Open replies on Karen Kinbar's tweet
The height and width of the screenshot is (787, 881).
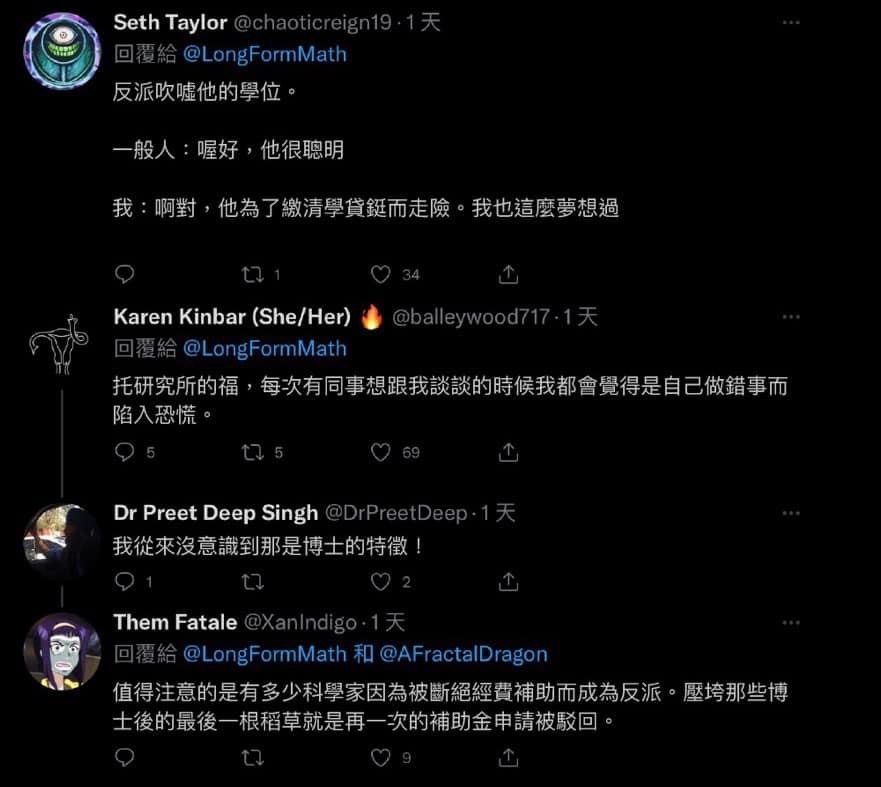pyautogui.click(x=124, y=452)
